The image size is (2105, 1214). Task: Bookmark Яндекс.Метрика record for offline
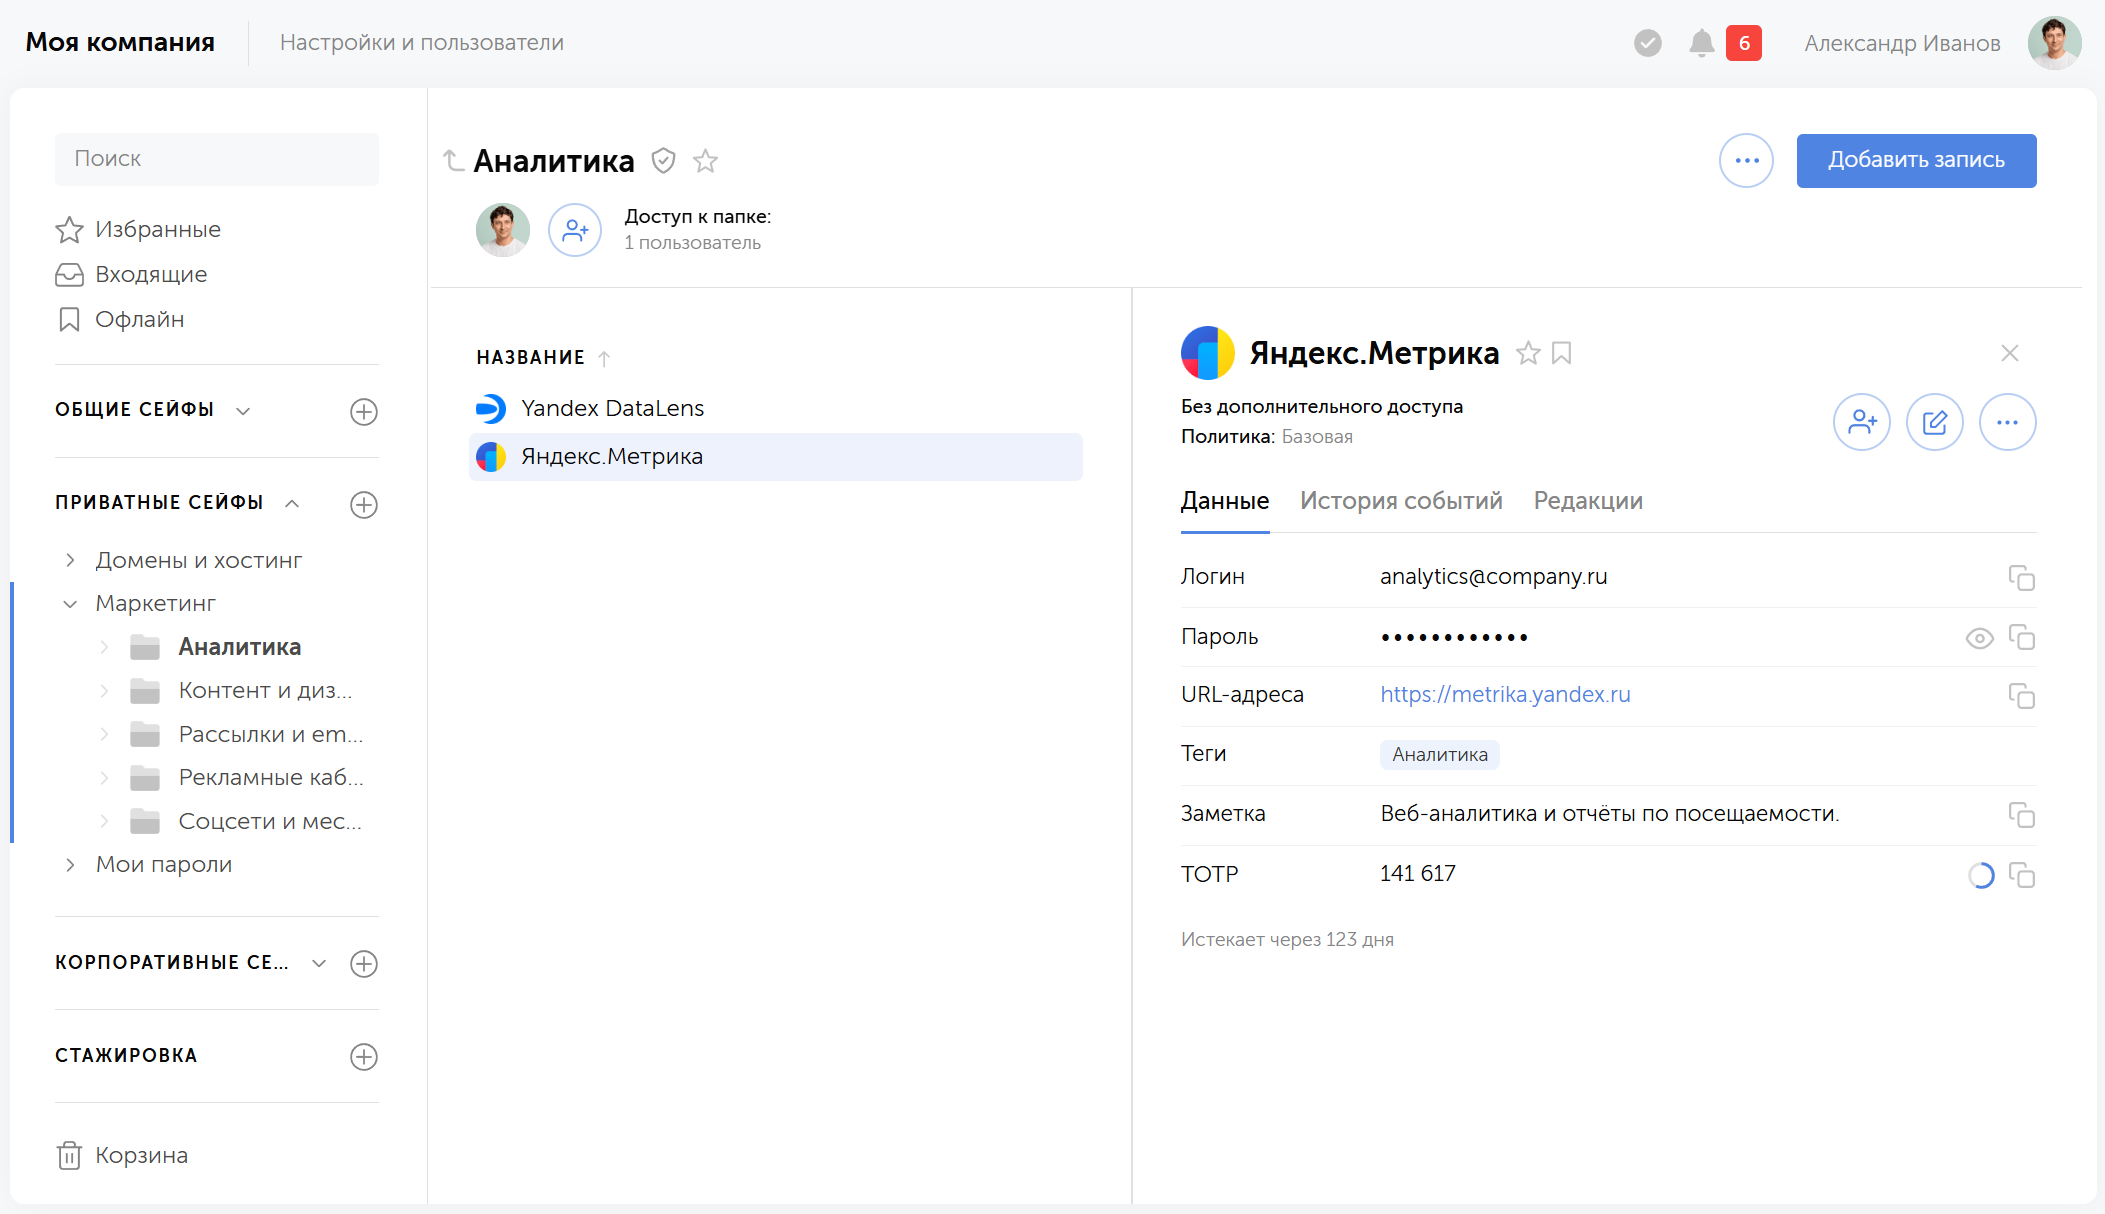pyautogui.click(x=1562, y=353)
